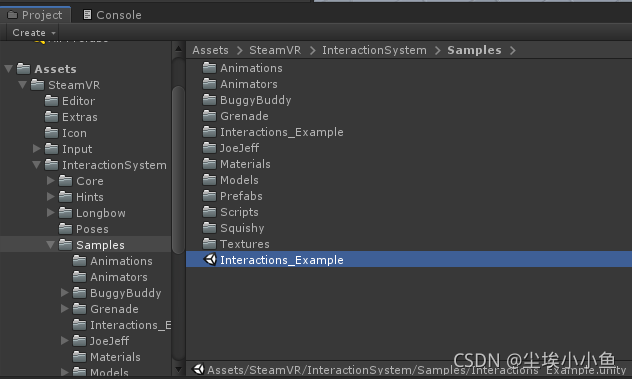
Task: Select the Textures folder label
Action: (x=245, y=244)
